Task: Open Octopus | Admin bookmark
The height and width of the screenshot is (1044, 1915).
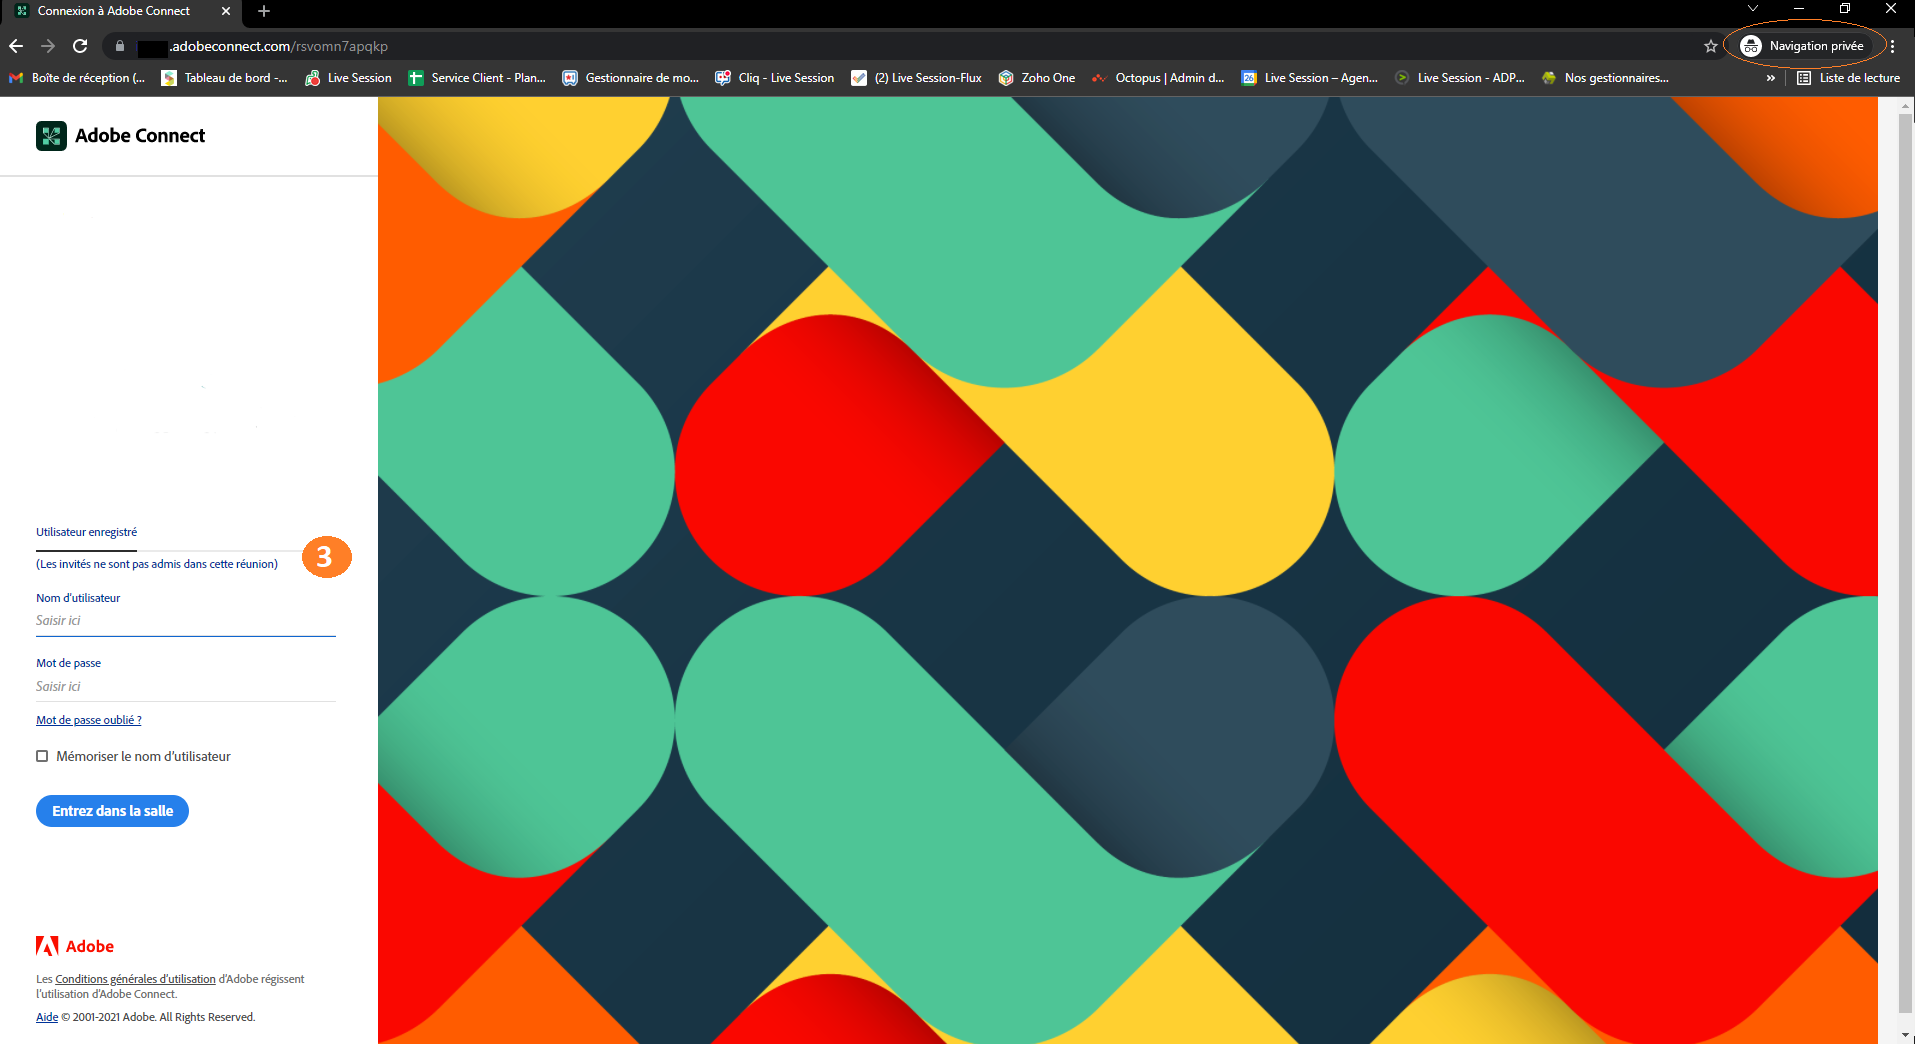Action: (1158, 78)
